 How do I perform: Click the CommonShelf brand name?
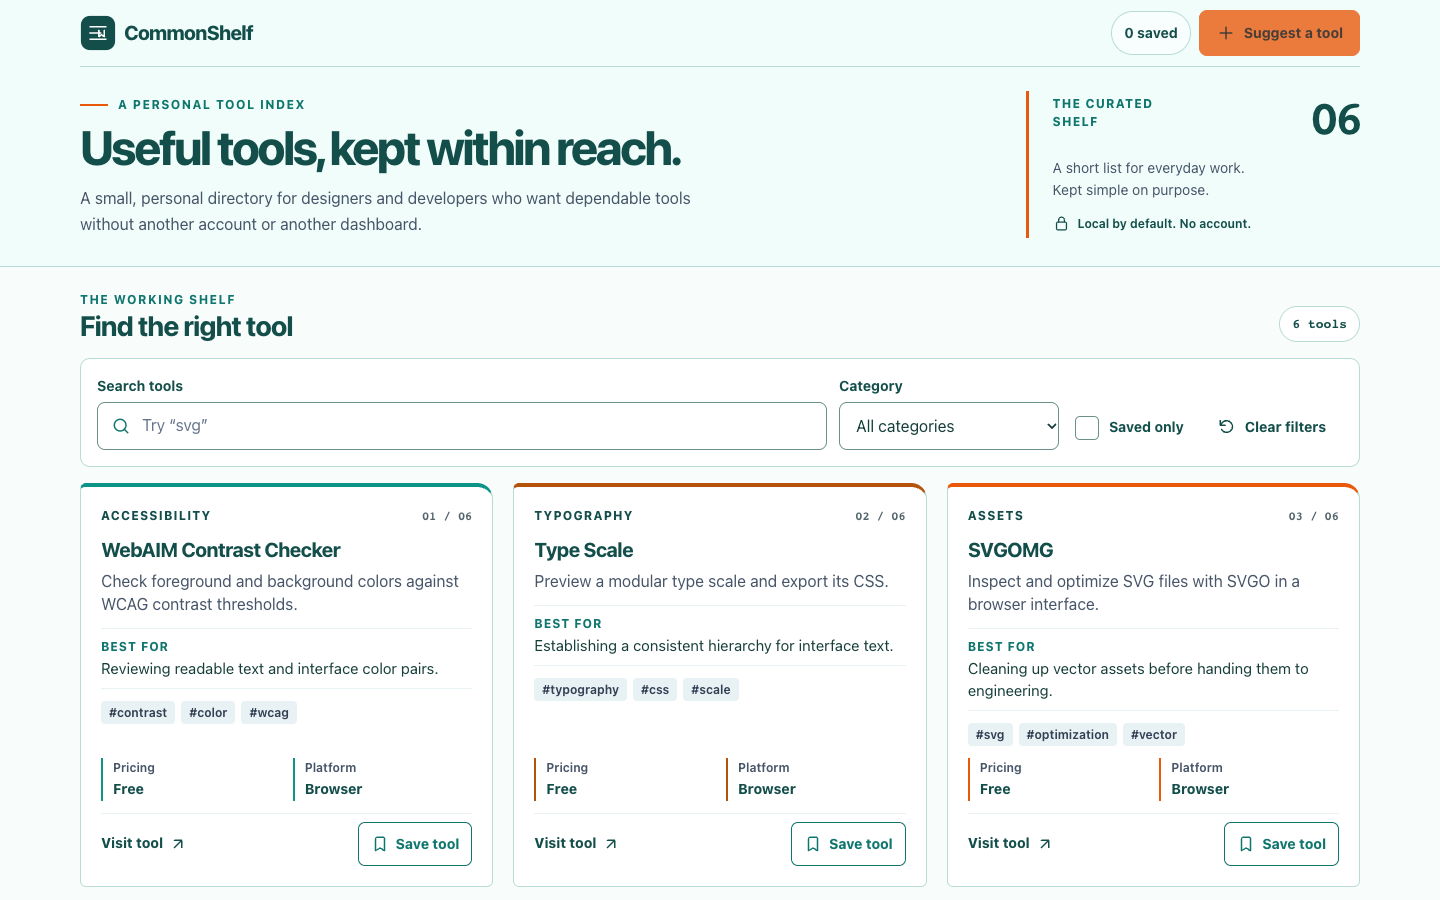coord(189,33)
